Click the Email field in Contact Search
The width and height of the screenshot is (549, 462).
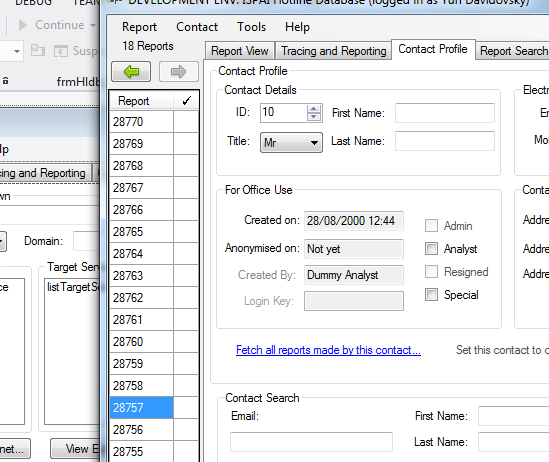[311, 442]
